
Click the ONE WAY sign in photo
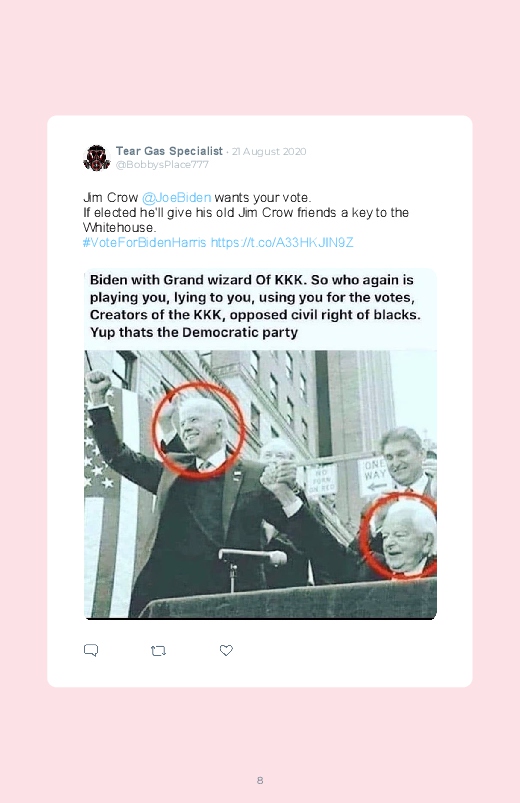click(x=373, y=476)
